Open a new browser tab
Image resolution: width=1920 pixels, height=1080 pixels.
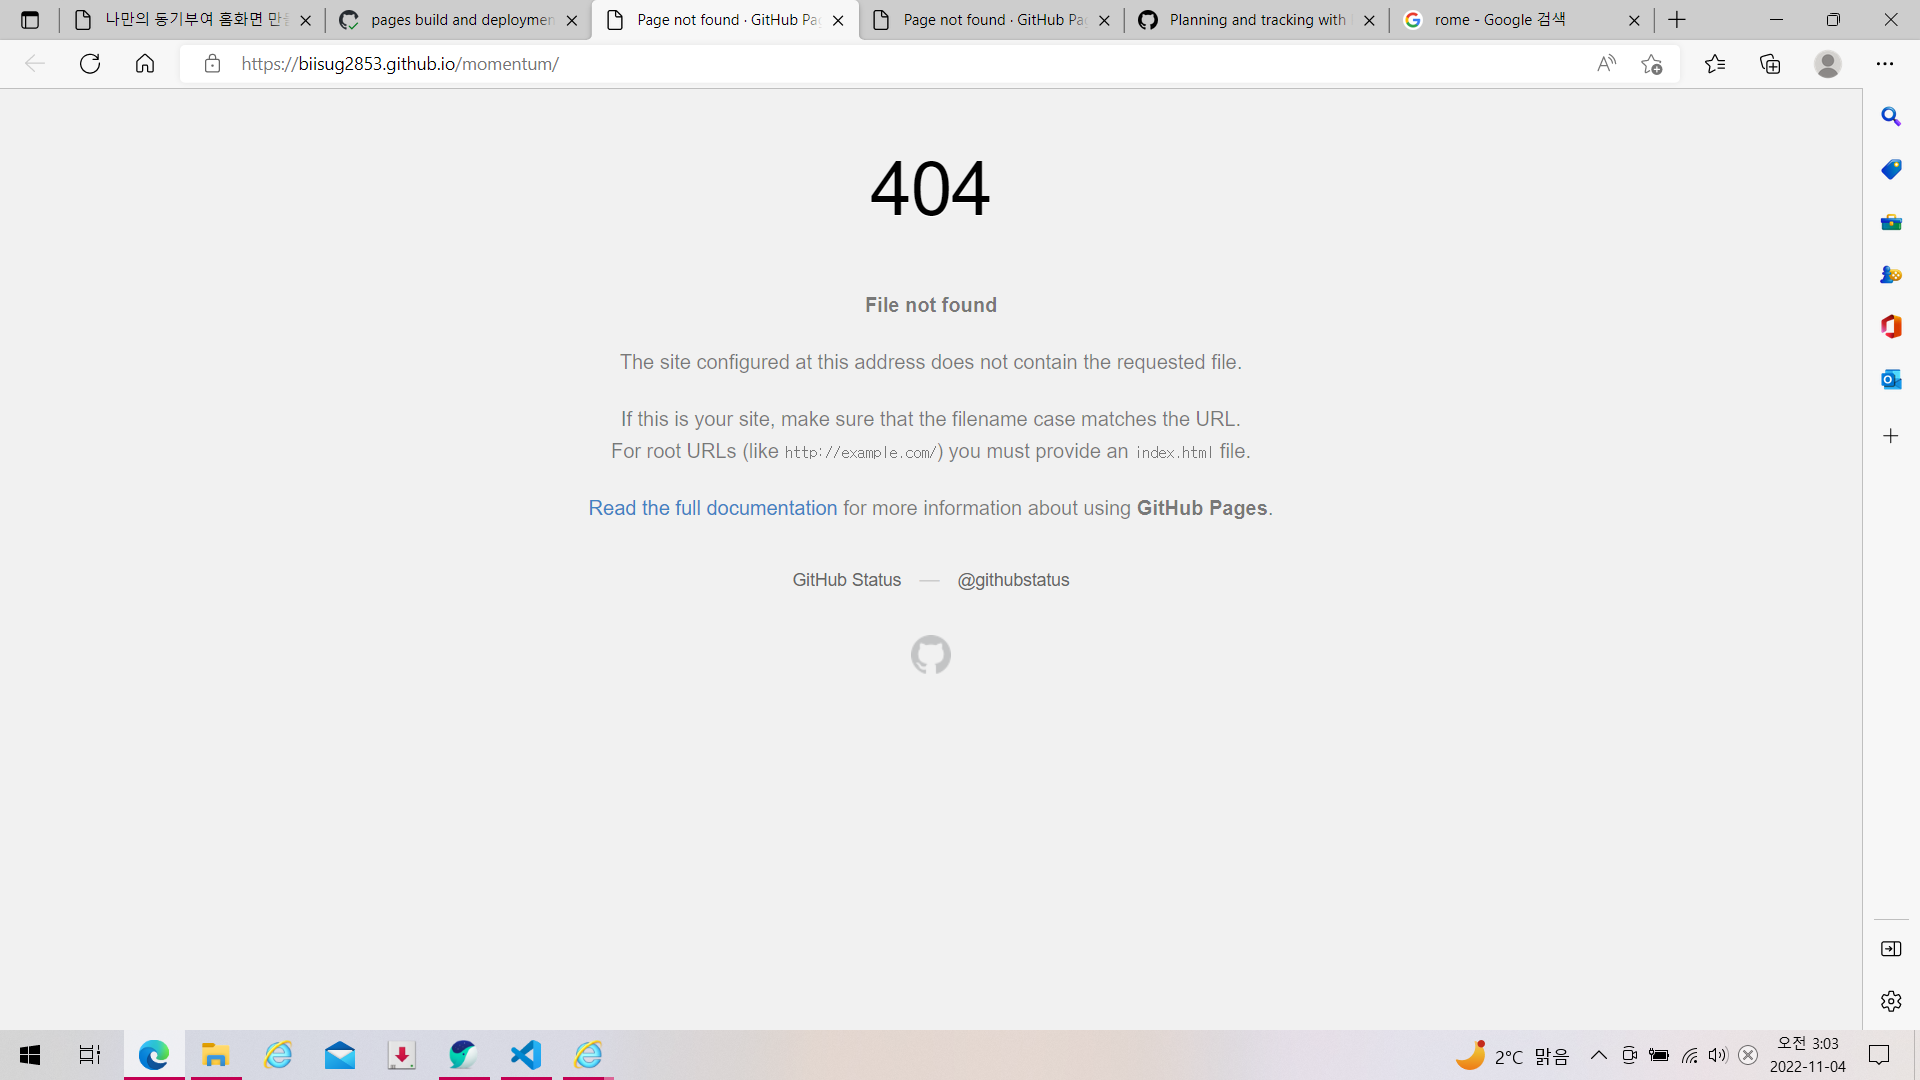(x=1677, y=20)
